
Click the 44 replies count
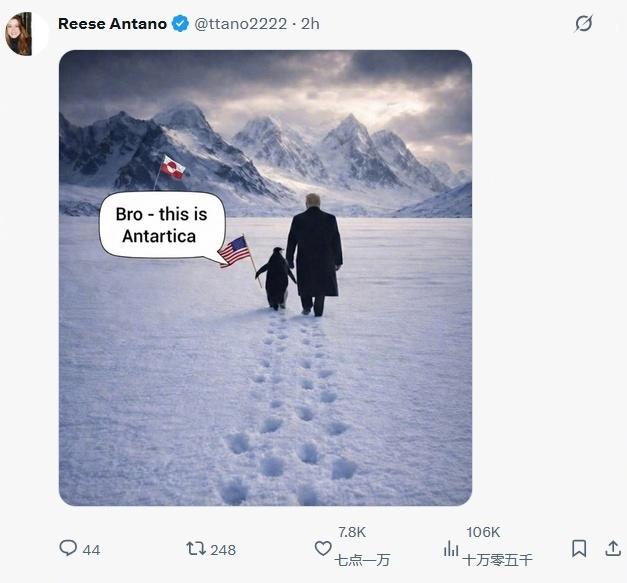[91, 550]
